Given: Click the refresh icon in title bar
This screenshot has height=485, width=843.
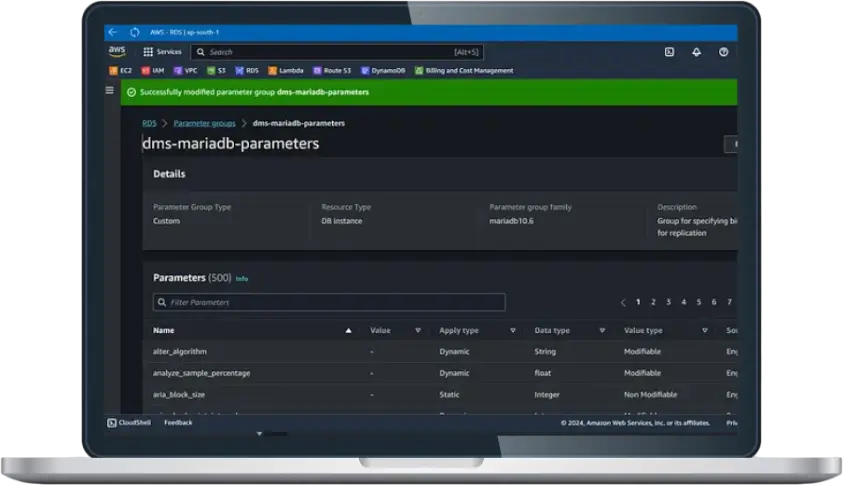Looking at the screenshot, I should tap(134, 32).
